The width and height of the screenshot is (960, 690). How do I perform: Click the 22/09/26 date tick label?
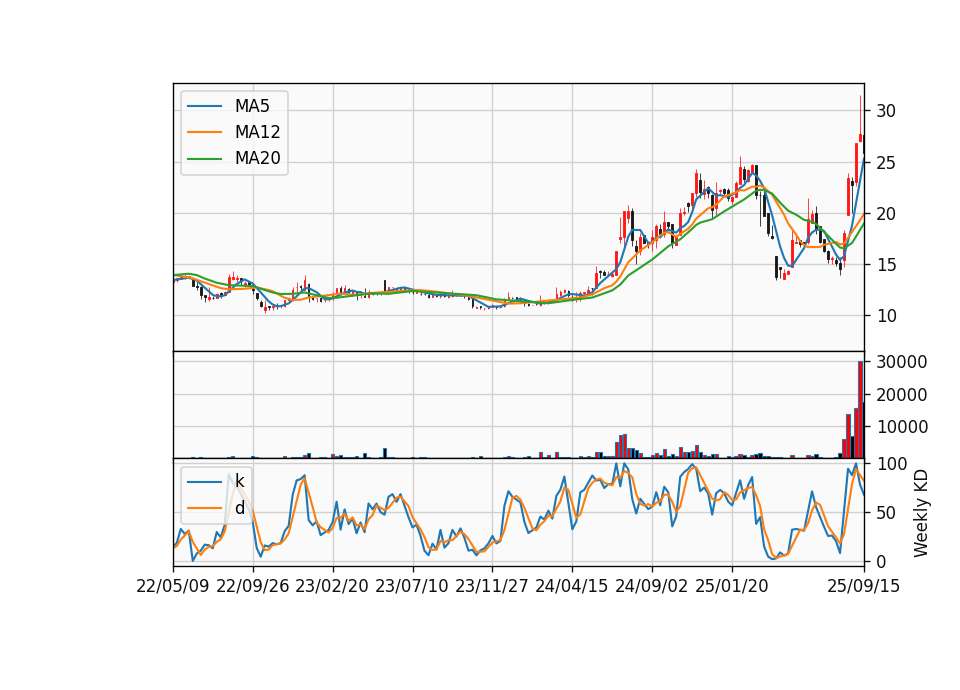pyautogui.click(x=253, y=586)
